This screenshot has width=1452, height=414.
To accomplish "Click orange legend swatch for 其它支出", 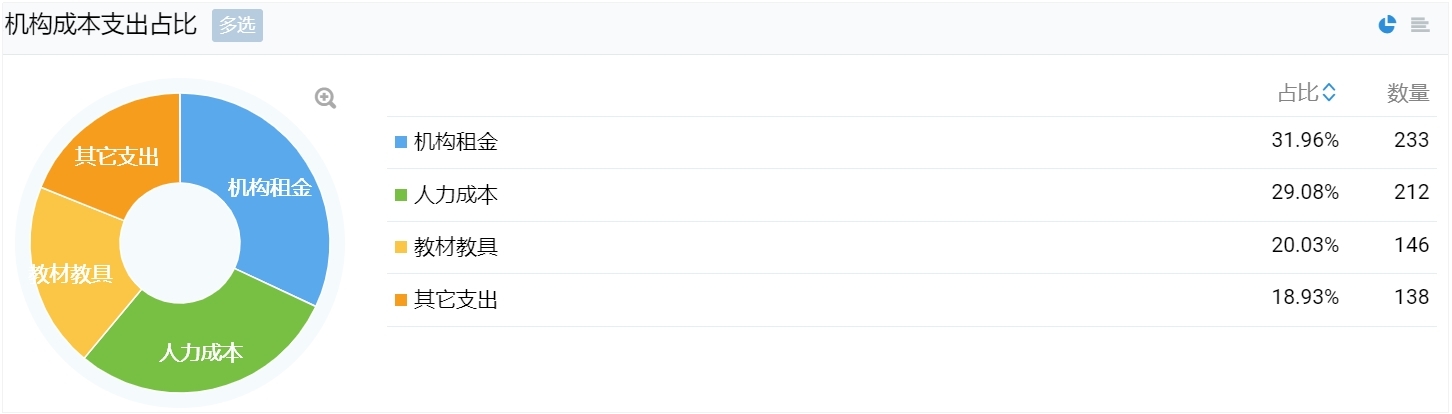I will tap(401, 300).
